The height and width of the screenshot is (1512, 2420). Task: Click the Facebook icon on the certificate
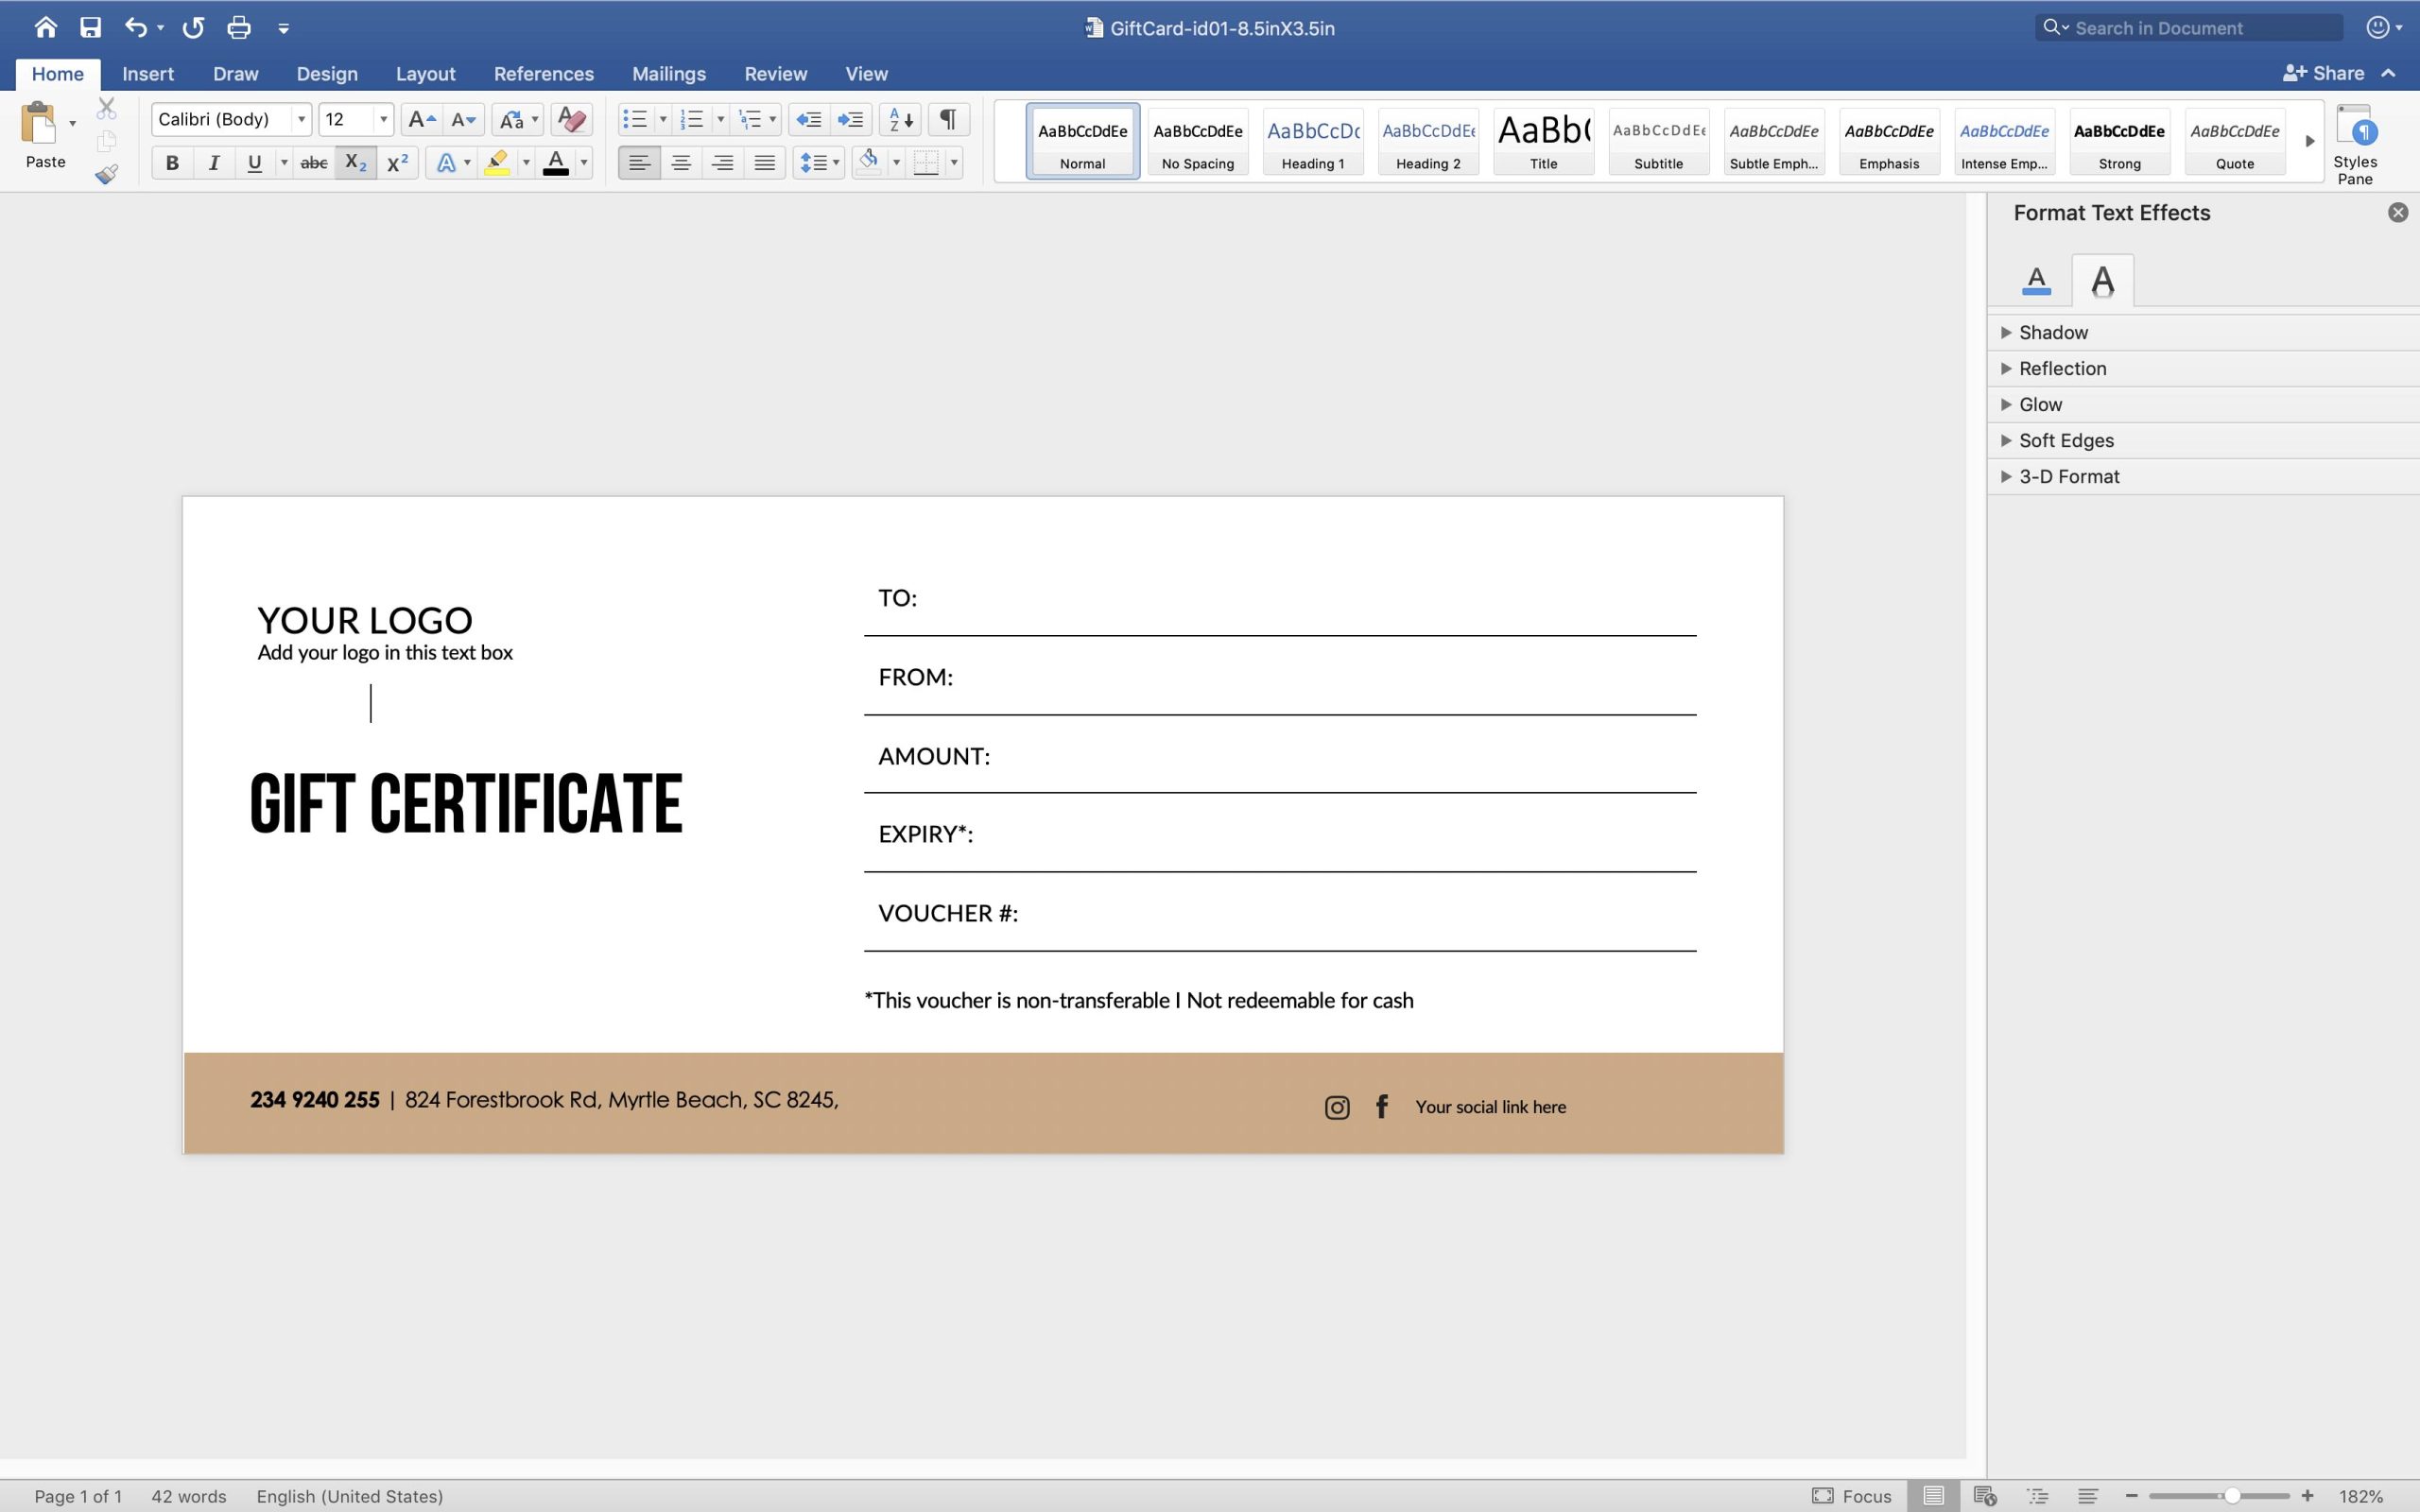tap(1382, 1106)
